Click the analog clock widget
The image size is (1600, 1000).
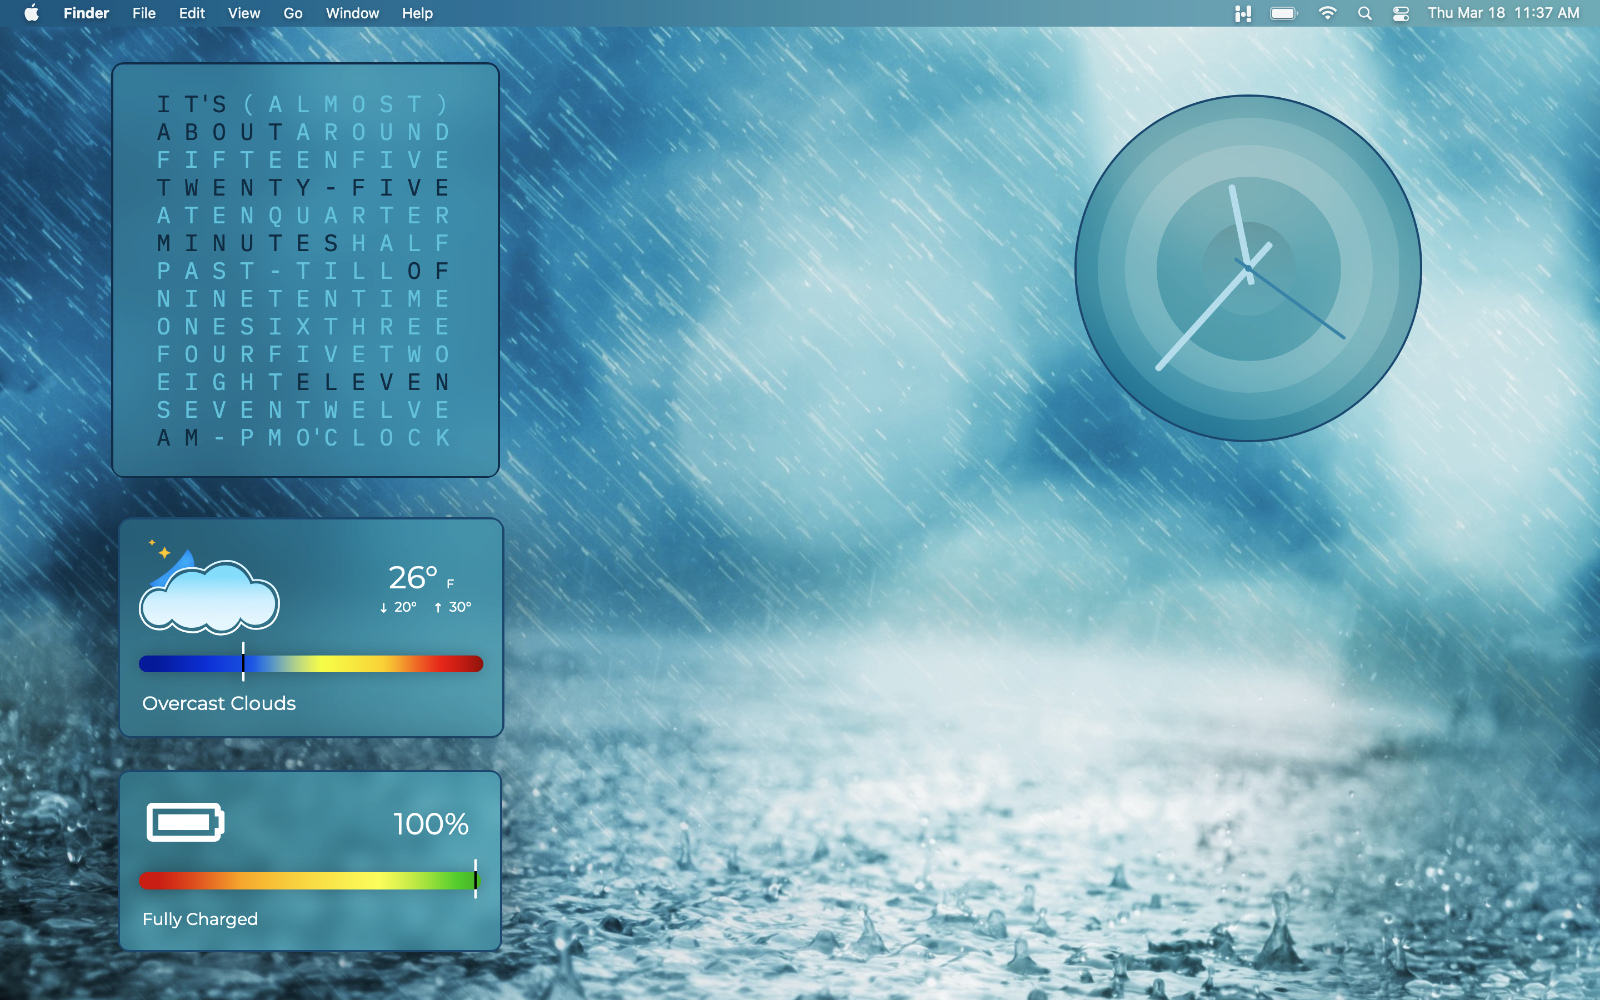[1248, 268]
